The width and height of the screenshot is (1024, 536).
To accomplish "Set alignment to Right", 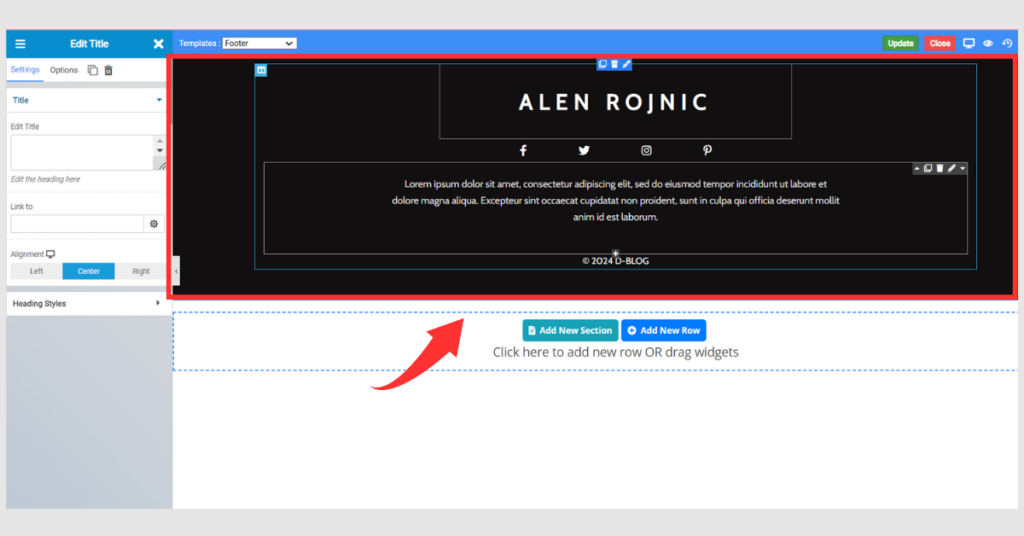I will pos(140,271).
